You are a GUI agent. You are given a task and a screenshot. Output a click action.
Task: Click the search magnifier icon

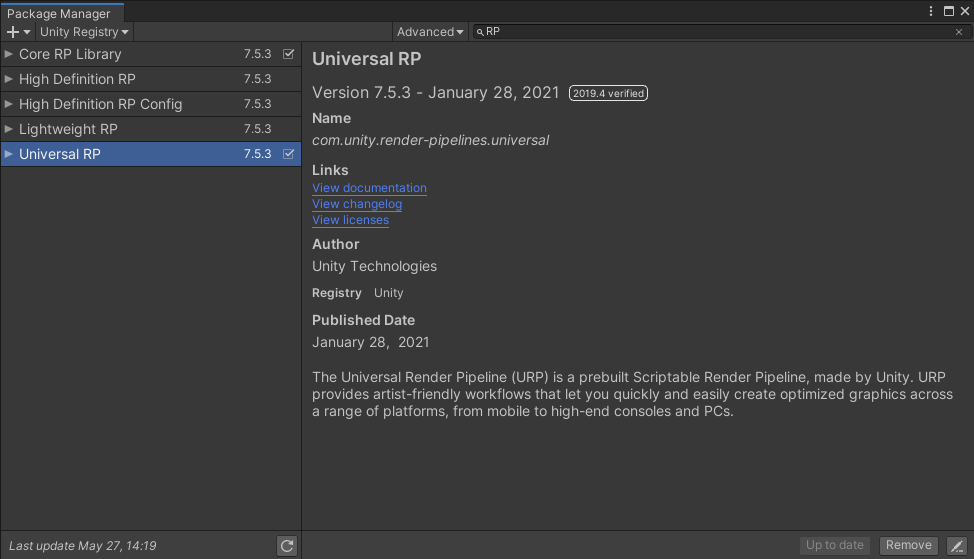point(480,32)
